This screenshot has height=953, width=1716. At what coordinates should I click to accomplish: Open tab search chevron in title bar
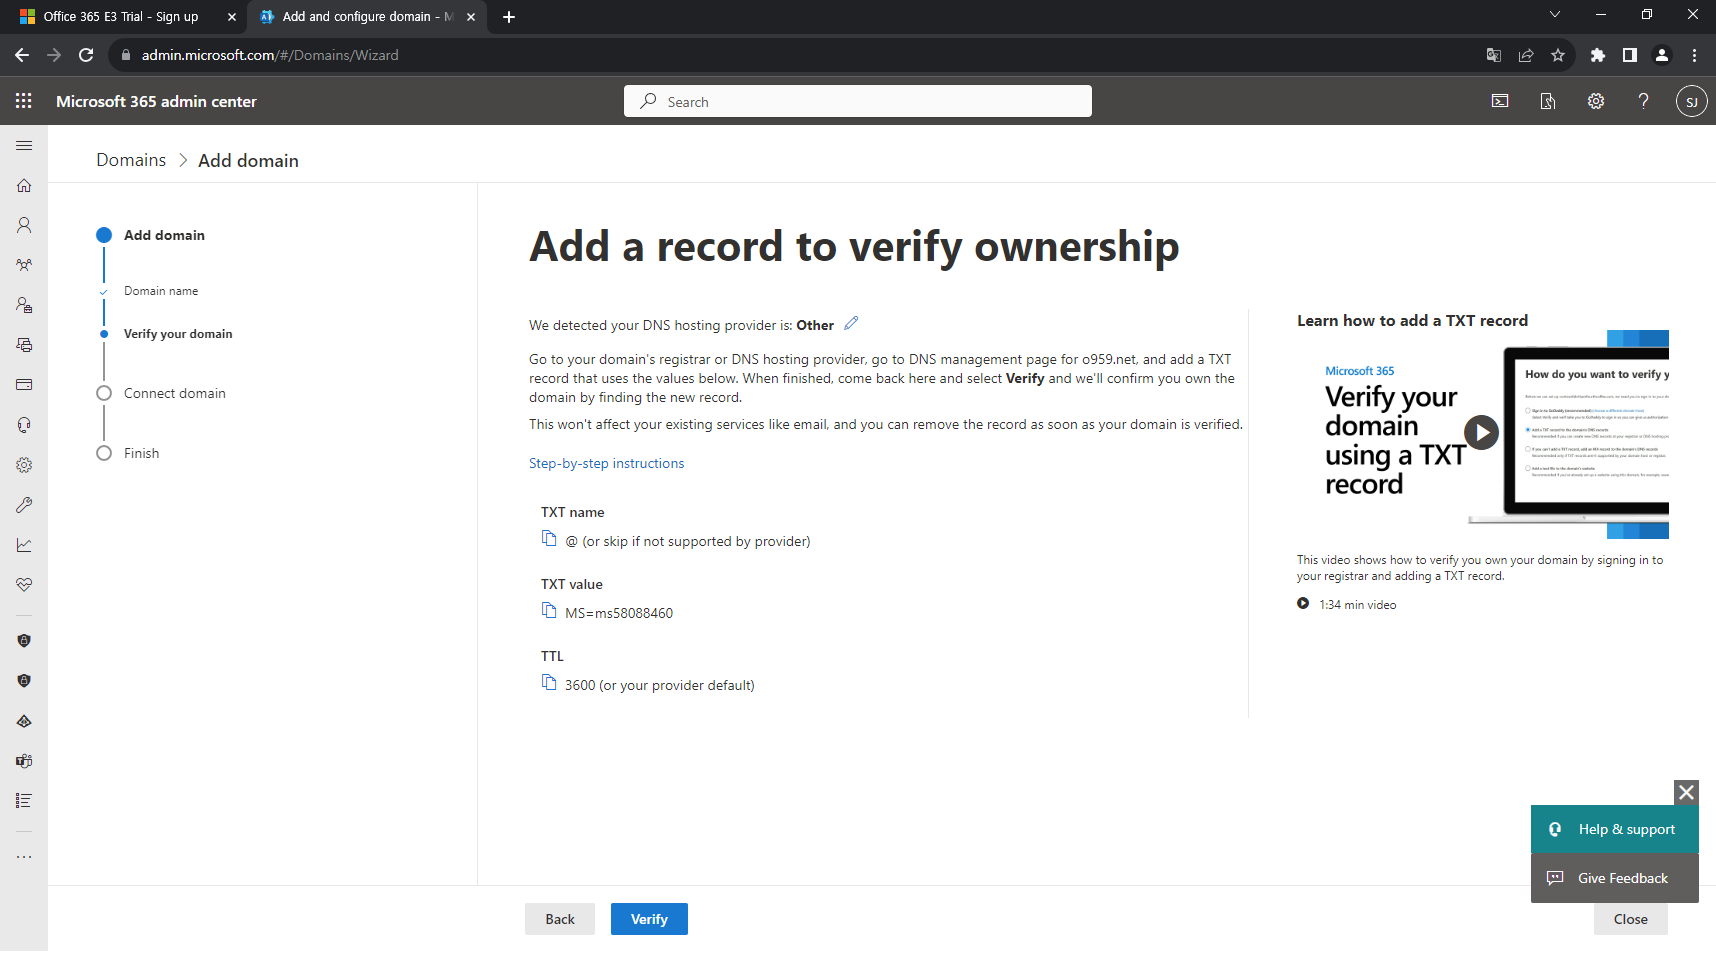pyautogui.click(x=1554, y=14)
